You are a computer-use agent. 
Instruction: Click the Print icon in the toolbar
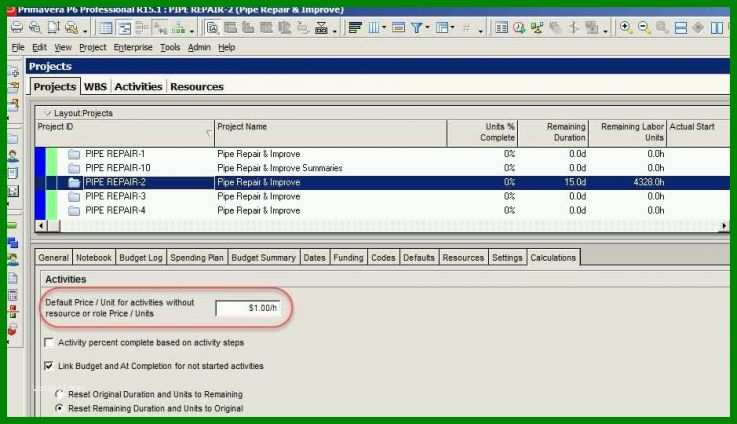[x=17, y=27]
